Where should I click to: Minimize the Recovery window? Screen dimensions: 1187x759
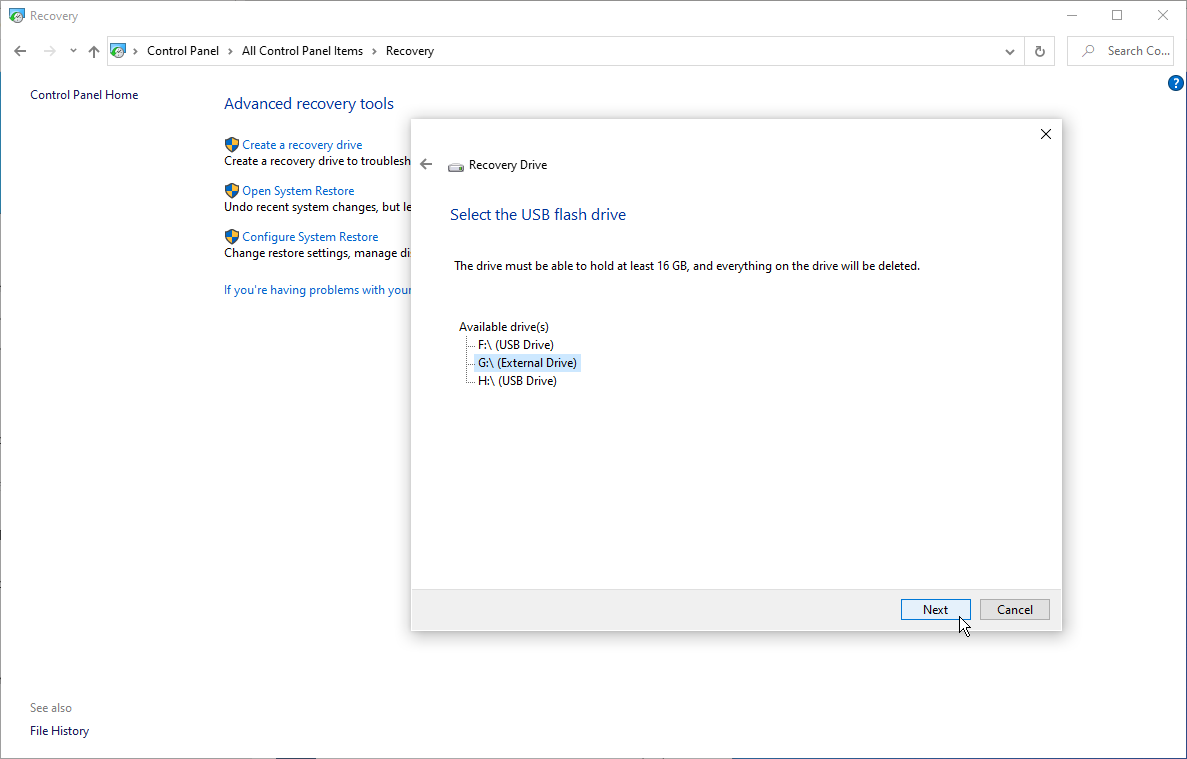pyautogui.click(x=1072, y=15)
